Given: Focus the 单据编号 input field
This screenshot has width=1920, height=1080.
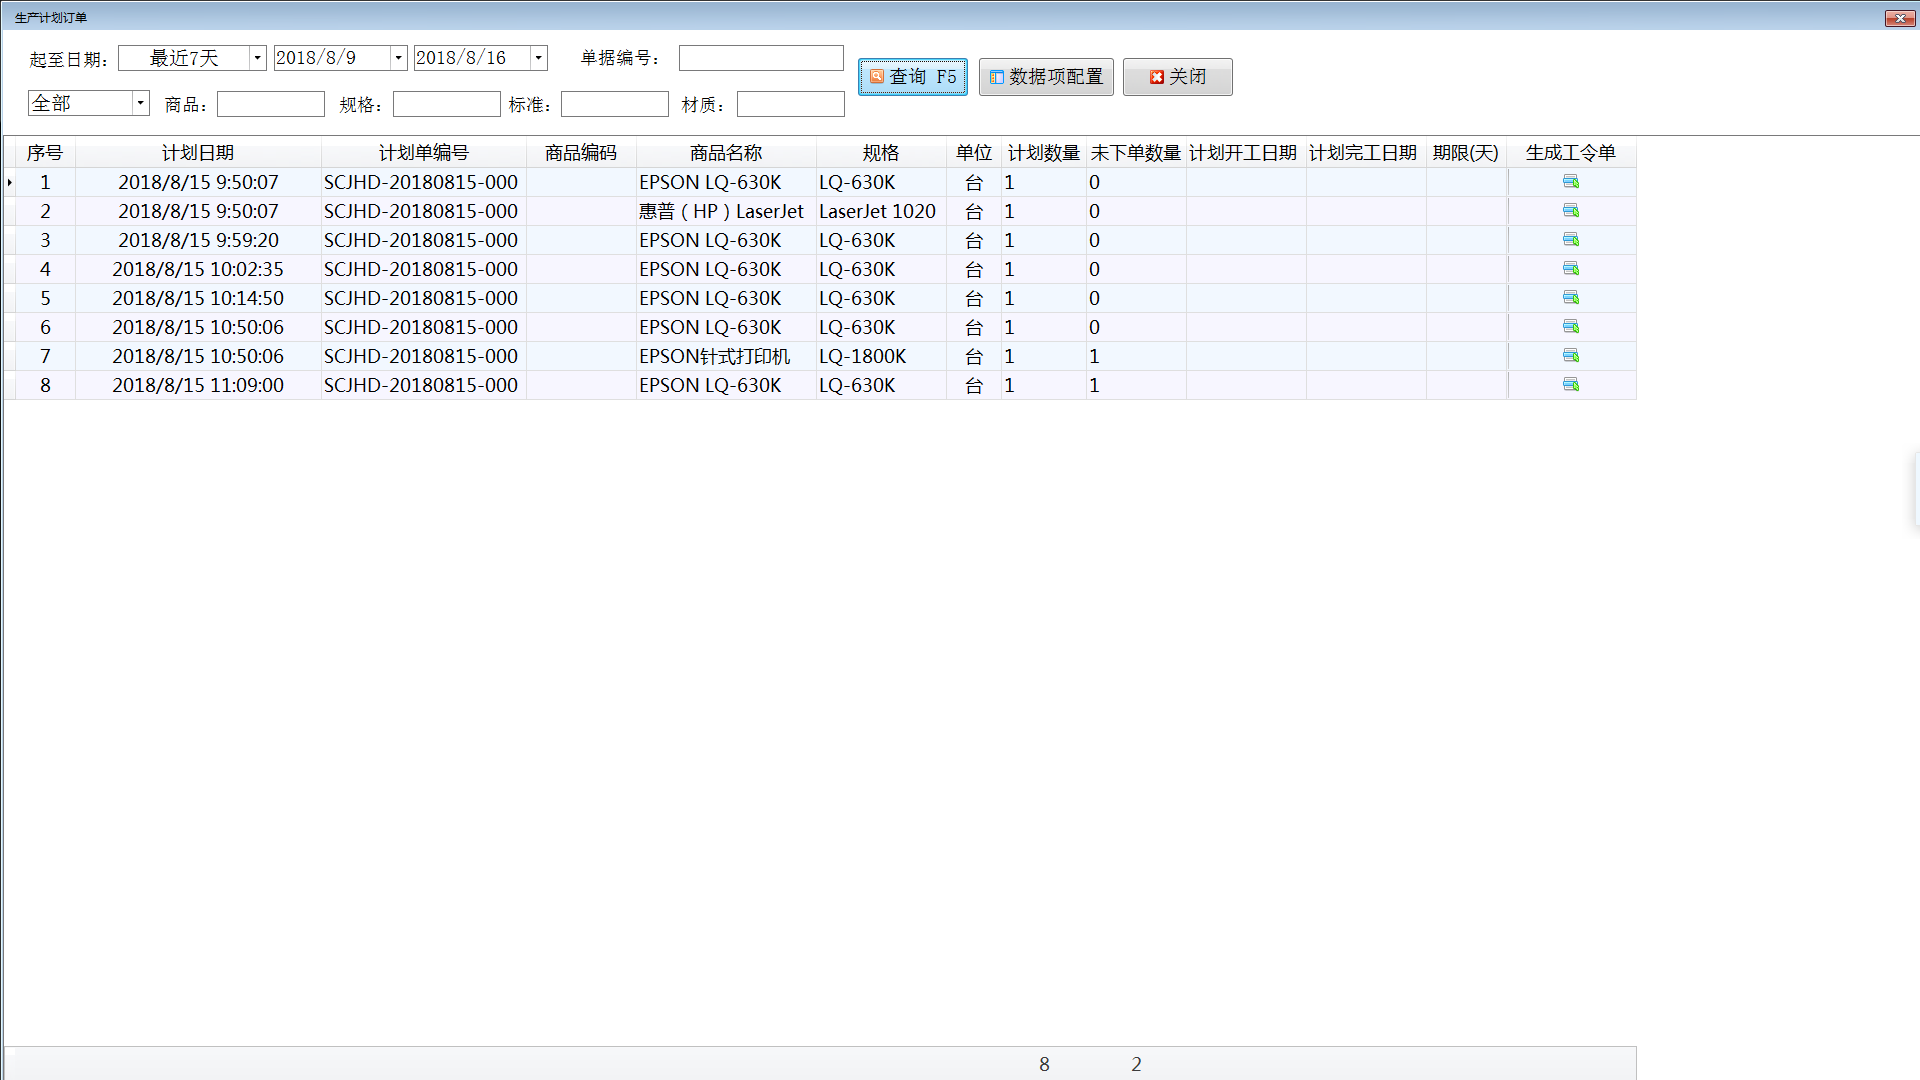Looking at the screenshot, I should (761, 58).
